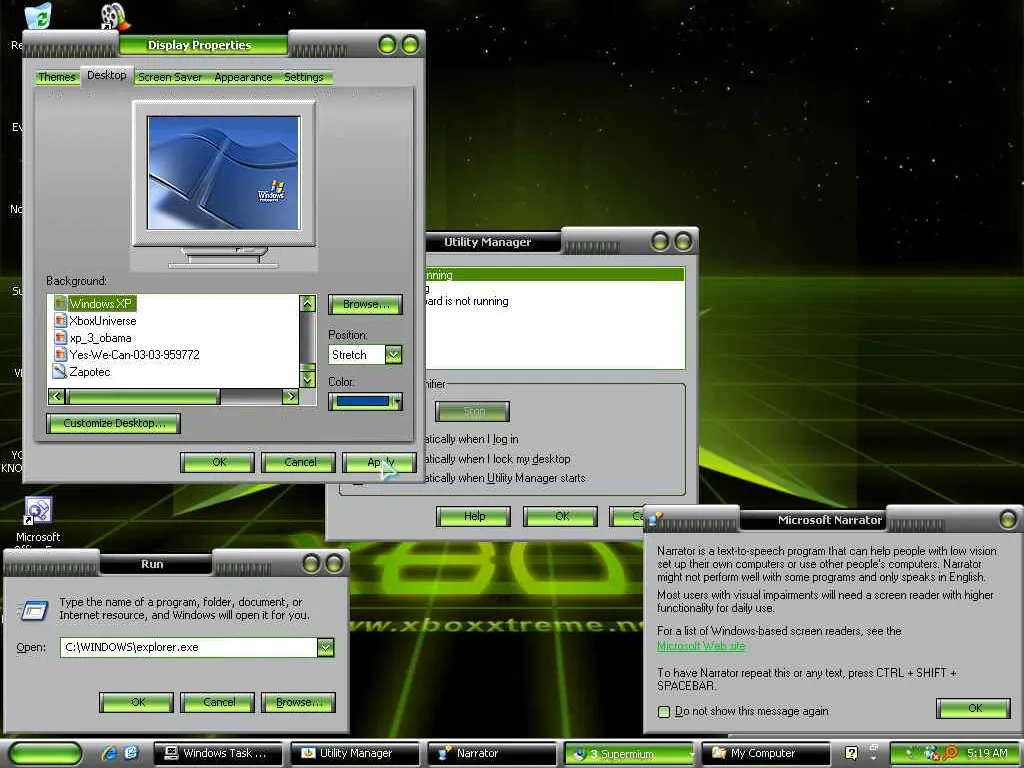Image resolution: width=1024 pixels, height=768 pixels.
Task: Open the desktop Color picker dropdown arrow
Action: [x=396, y=401]
